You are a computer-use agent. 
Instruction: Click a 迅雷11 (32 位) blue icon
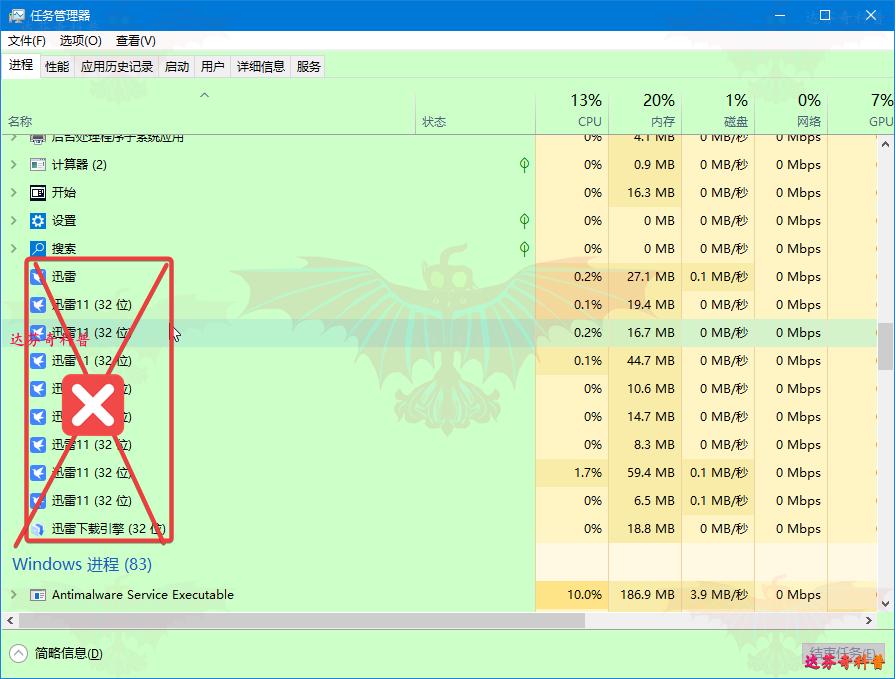point(37,305)
